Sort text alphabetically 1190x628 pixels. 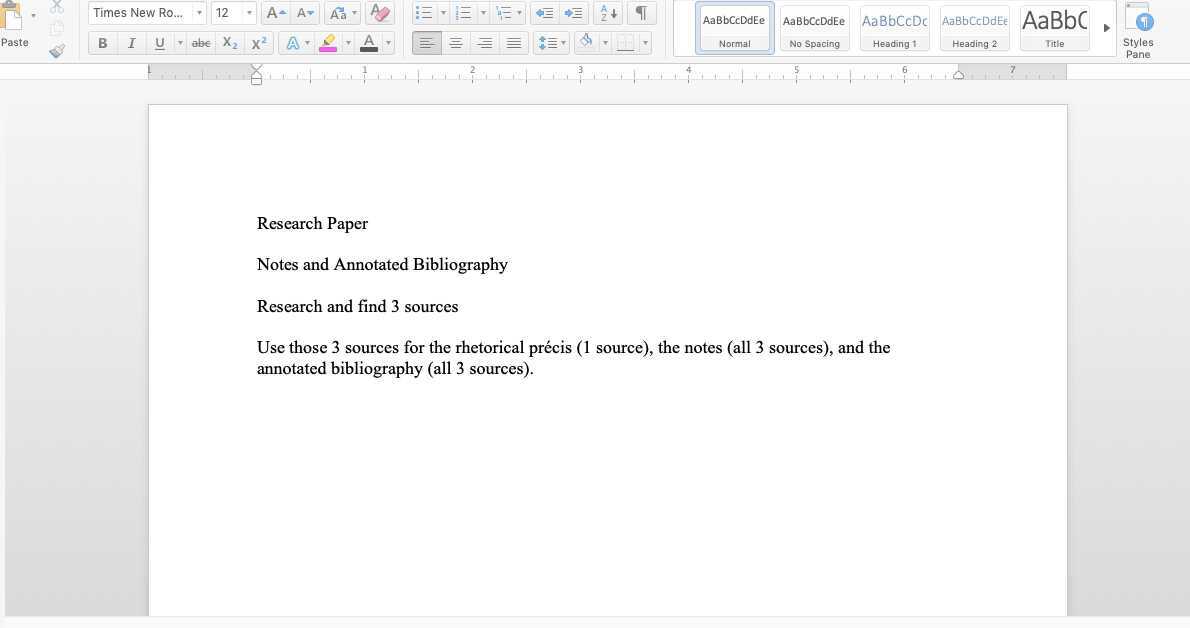tap(607, 13)
